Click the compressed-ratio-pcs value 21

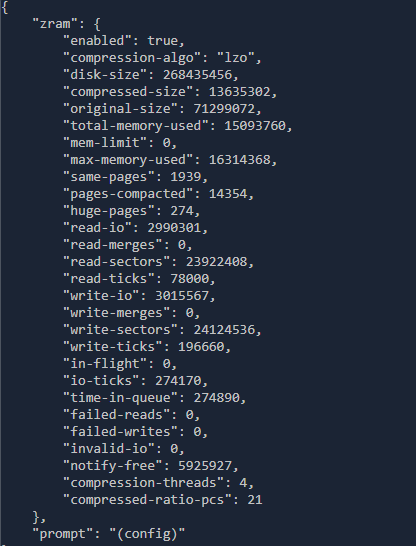point(254,500)
